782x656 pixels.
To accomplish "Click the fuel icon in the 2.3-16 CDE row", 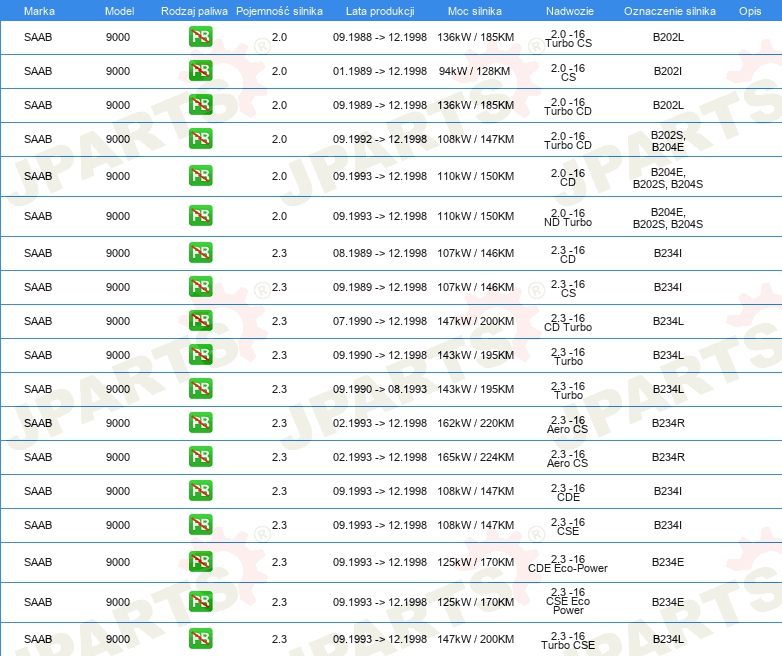I will point(200,490).
